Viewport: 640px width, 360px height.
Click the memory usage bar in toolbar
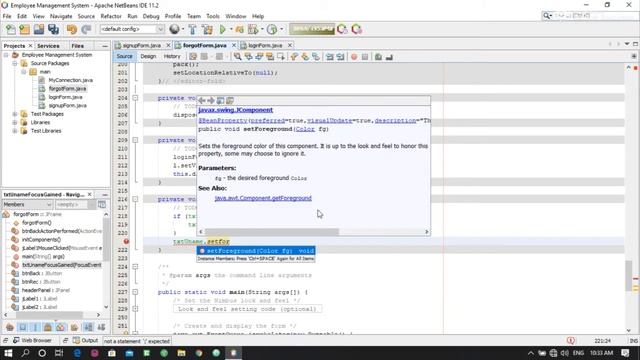pyautogui.click(x=312, y=29)
